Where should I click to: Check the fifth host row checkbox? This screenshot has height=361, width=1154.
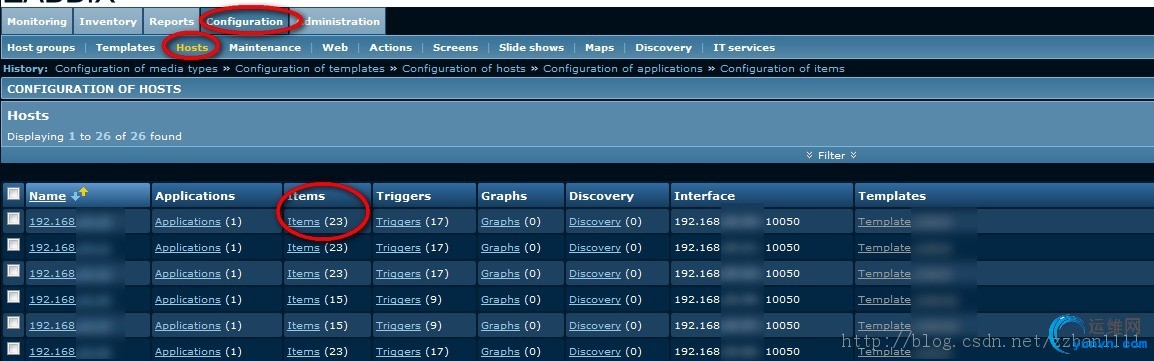[x=13, y=324]
